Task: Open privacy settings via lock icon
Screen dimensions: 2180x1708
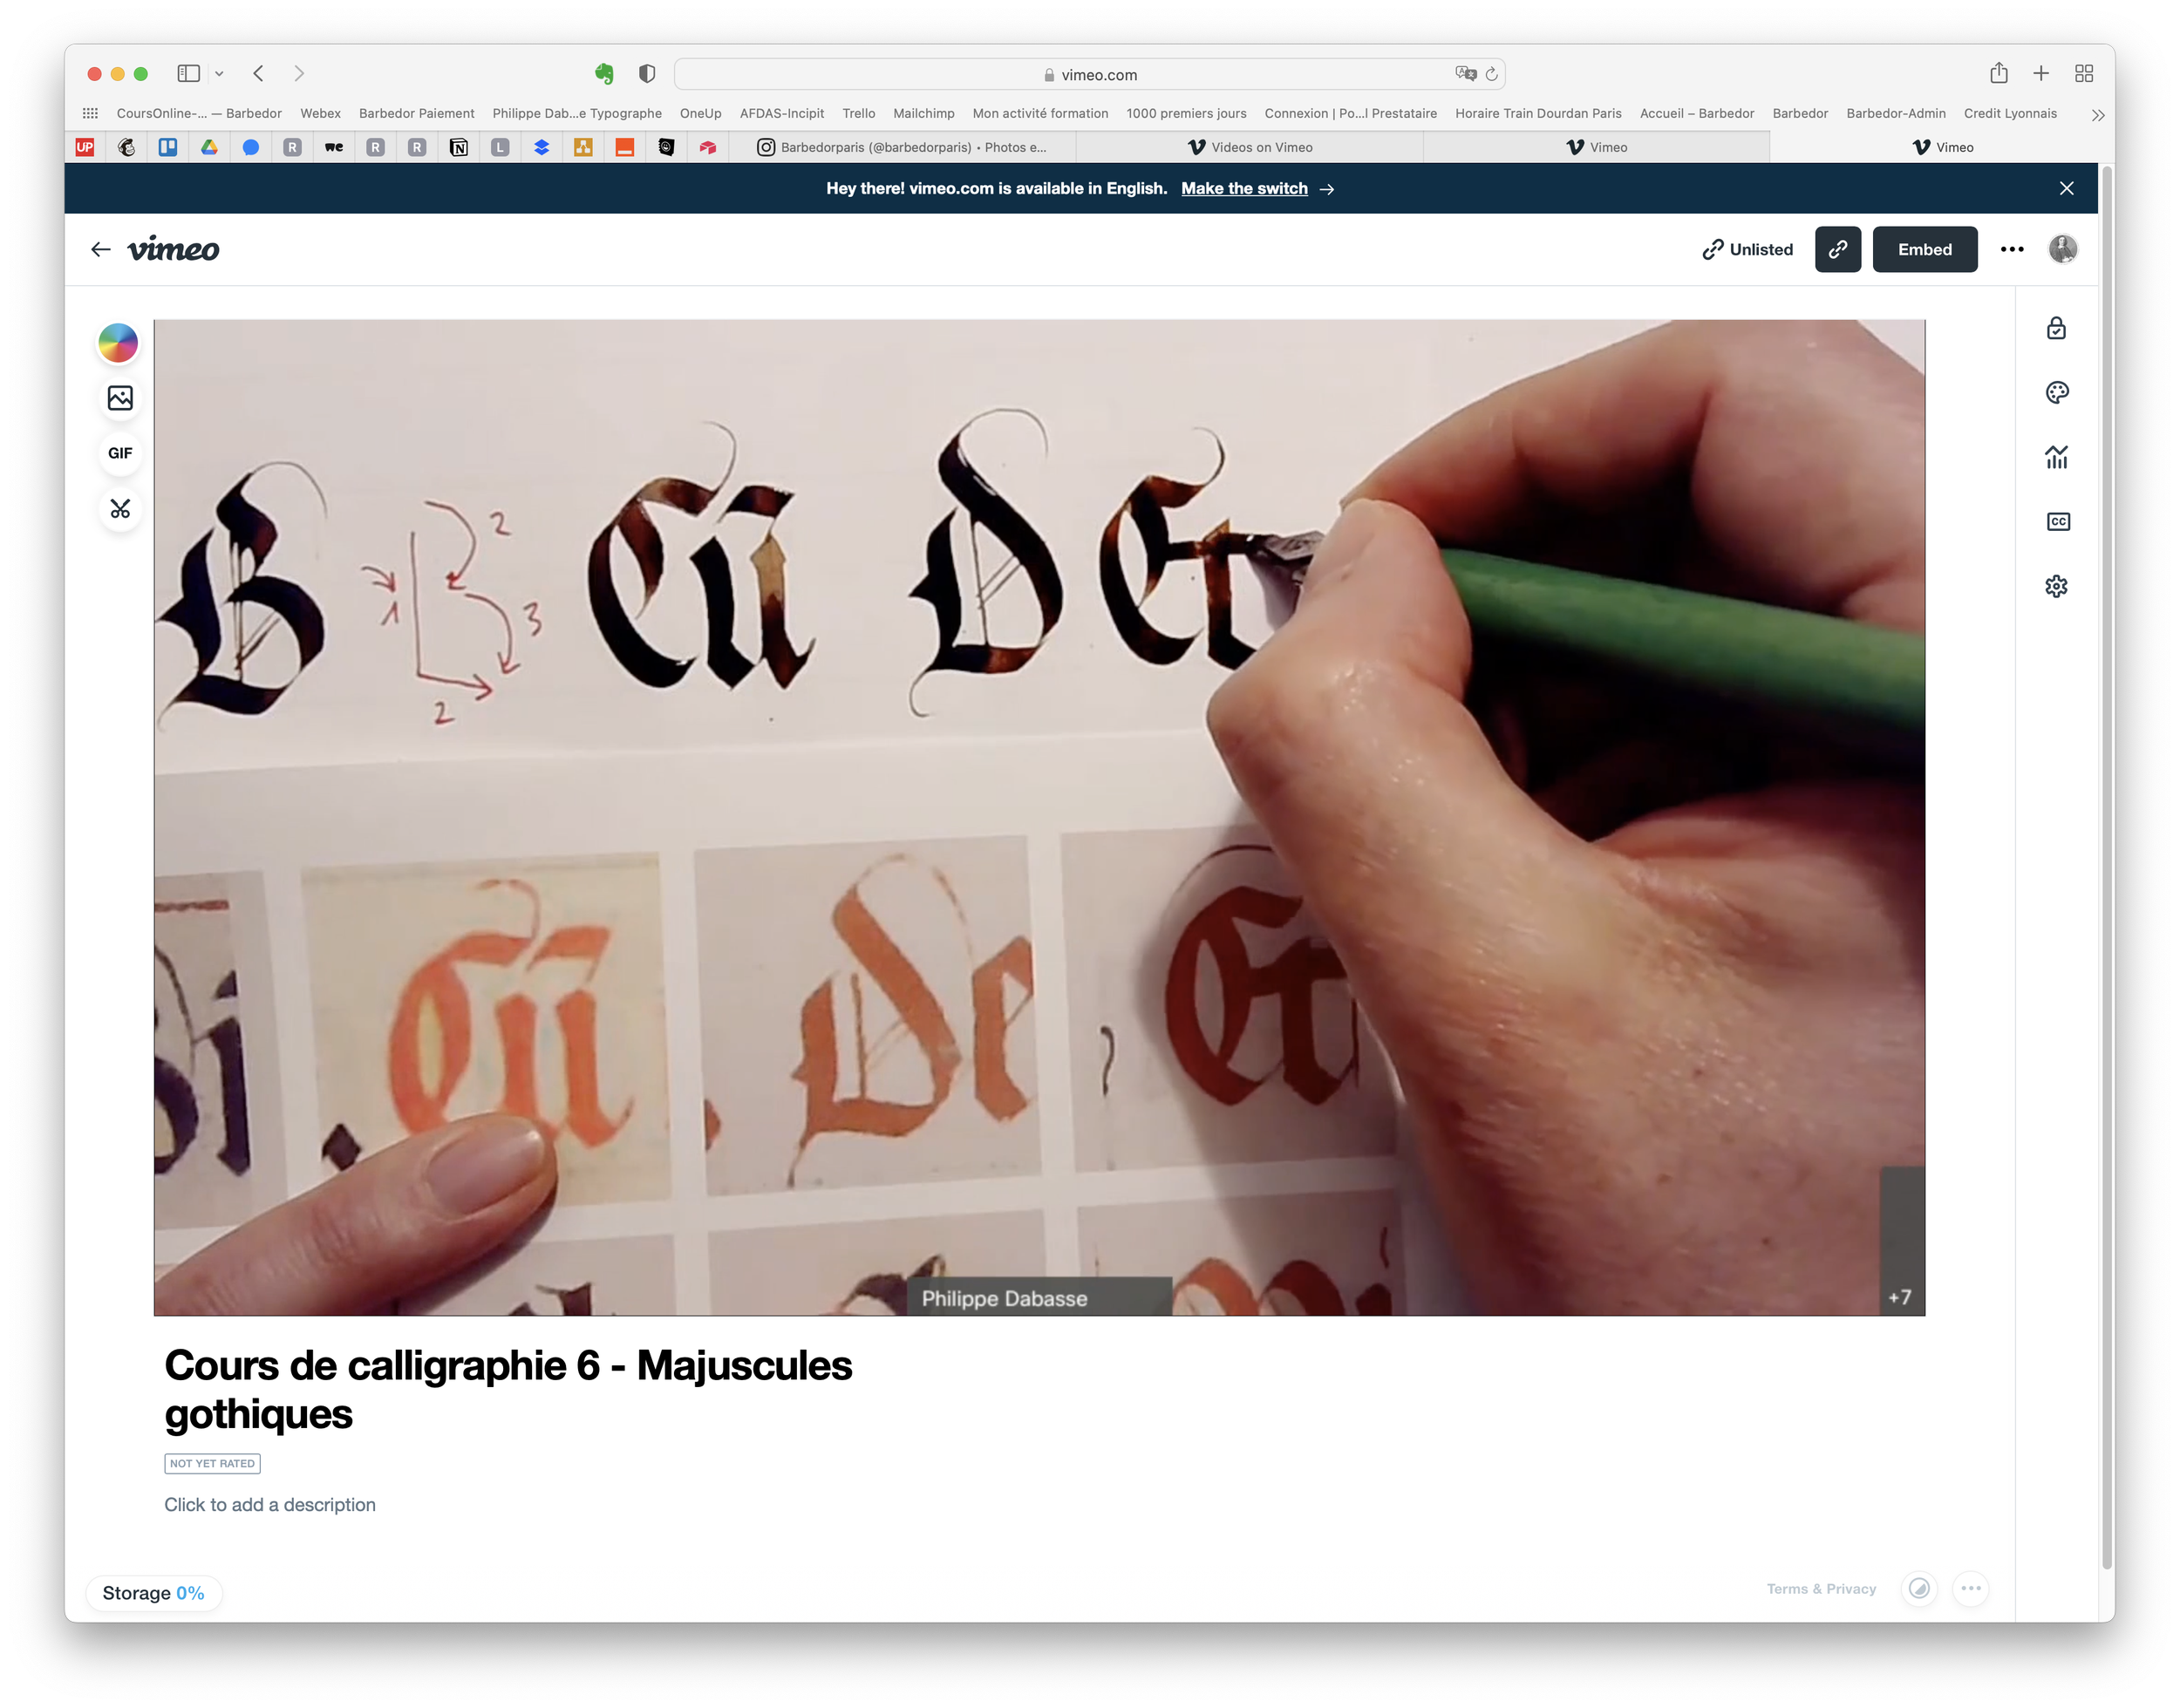Action: tap(2057, 328)
